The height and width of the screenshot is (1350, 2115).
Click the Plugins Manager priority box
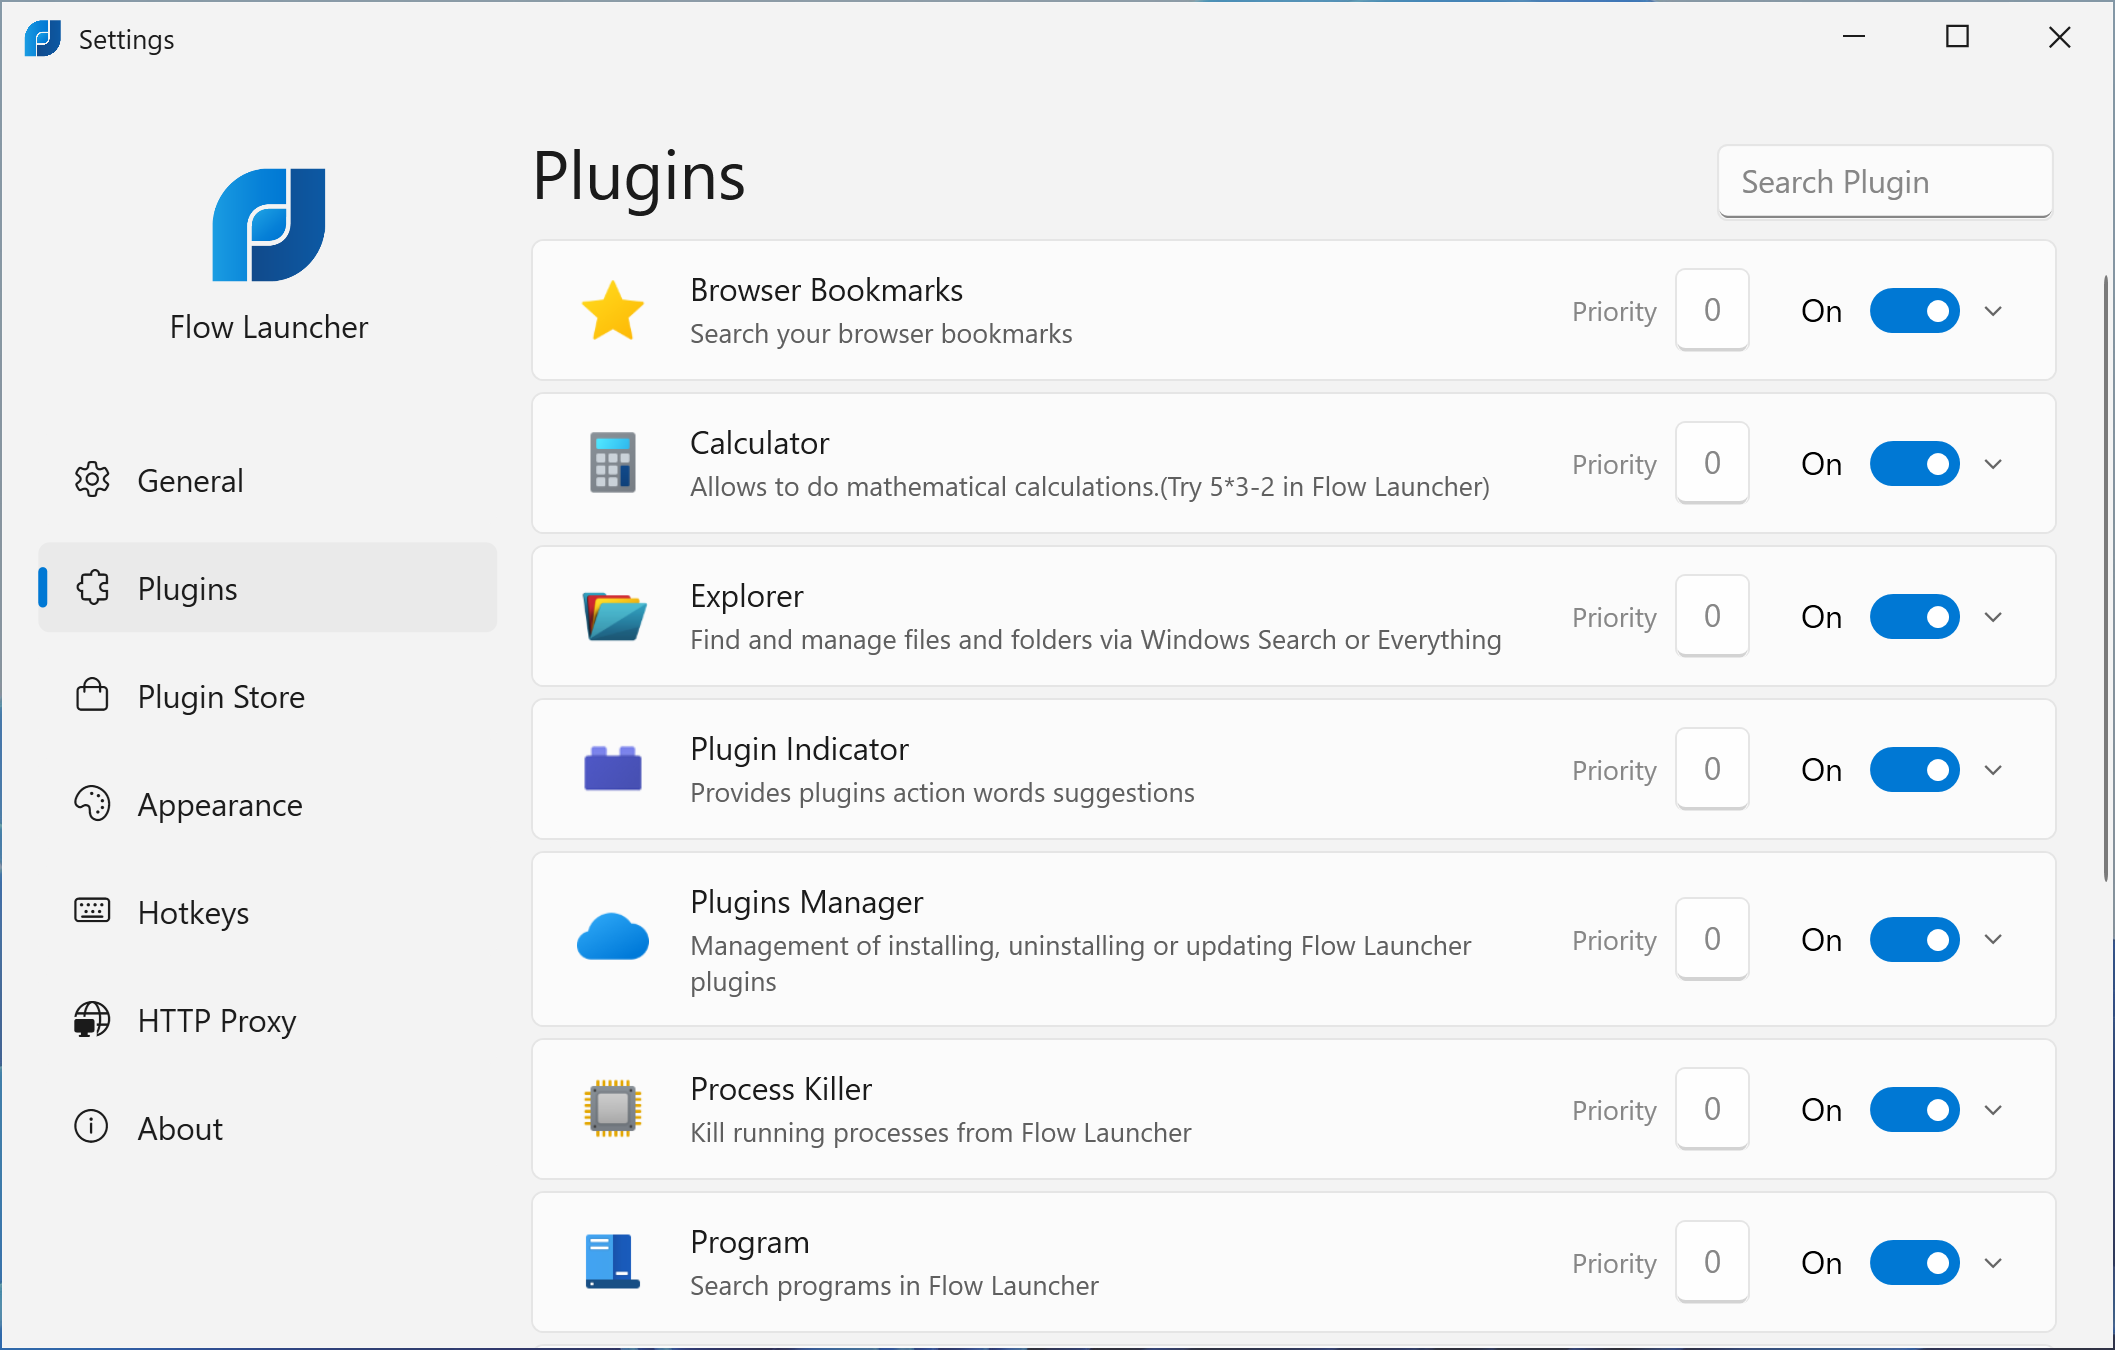point(1712,939)
